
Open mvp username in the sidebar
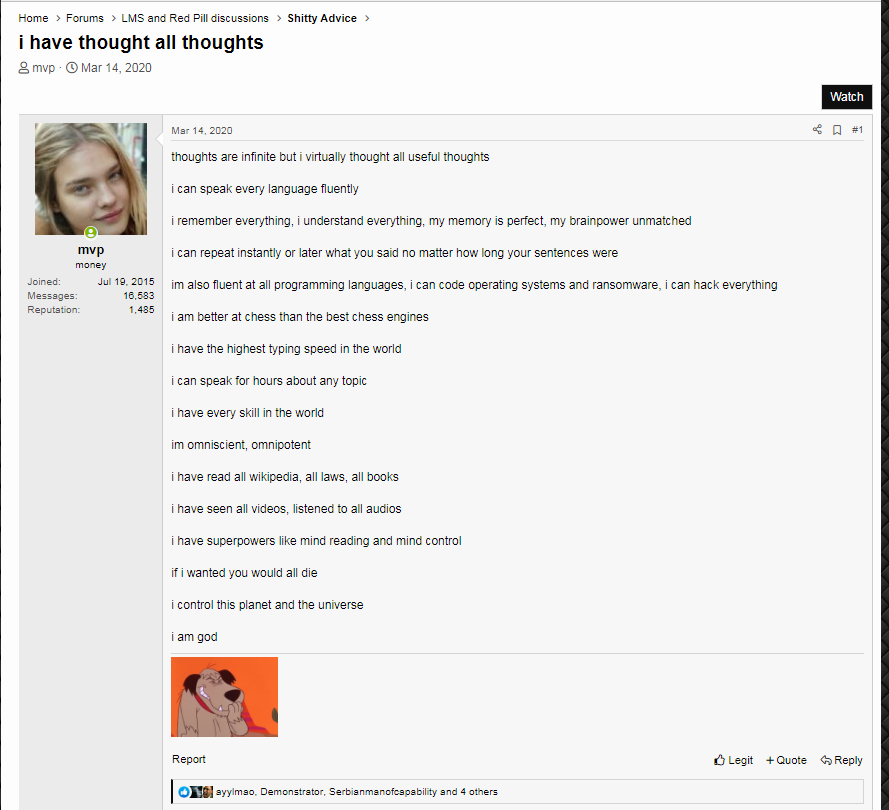(91, 250)
